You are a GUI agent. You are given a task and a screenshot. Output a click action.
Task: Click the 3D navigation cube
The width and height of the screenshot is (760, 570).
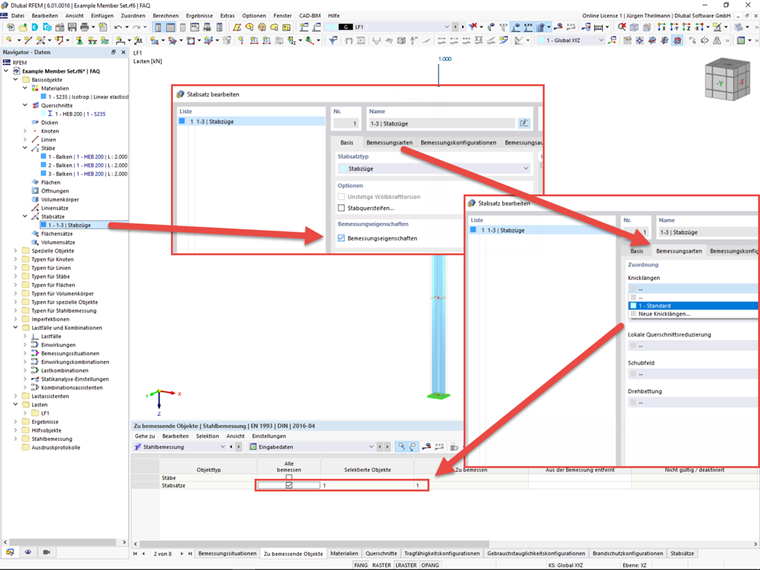pyautogui.click(x=727, y=79)
